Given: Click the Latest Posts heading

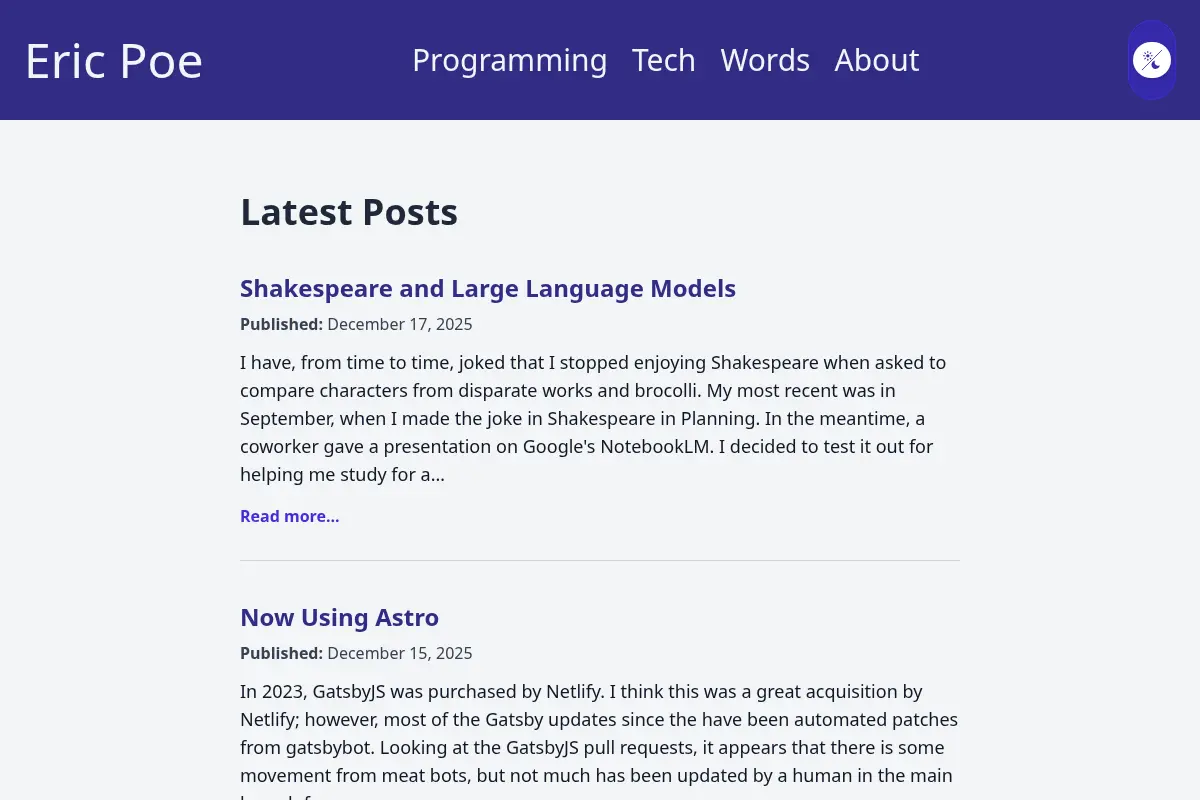Looking at the screenshot, I should [349, 212].
